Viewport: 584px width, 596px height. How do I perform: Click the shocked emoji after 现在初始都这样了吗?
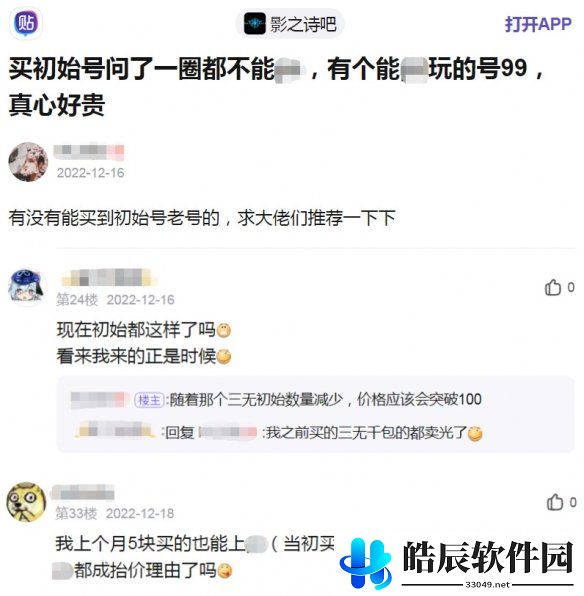[x=224, y=330]
